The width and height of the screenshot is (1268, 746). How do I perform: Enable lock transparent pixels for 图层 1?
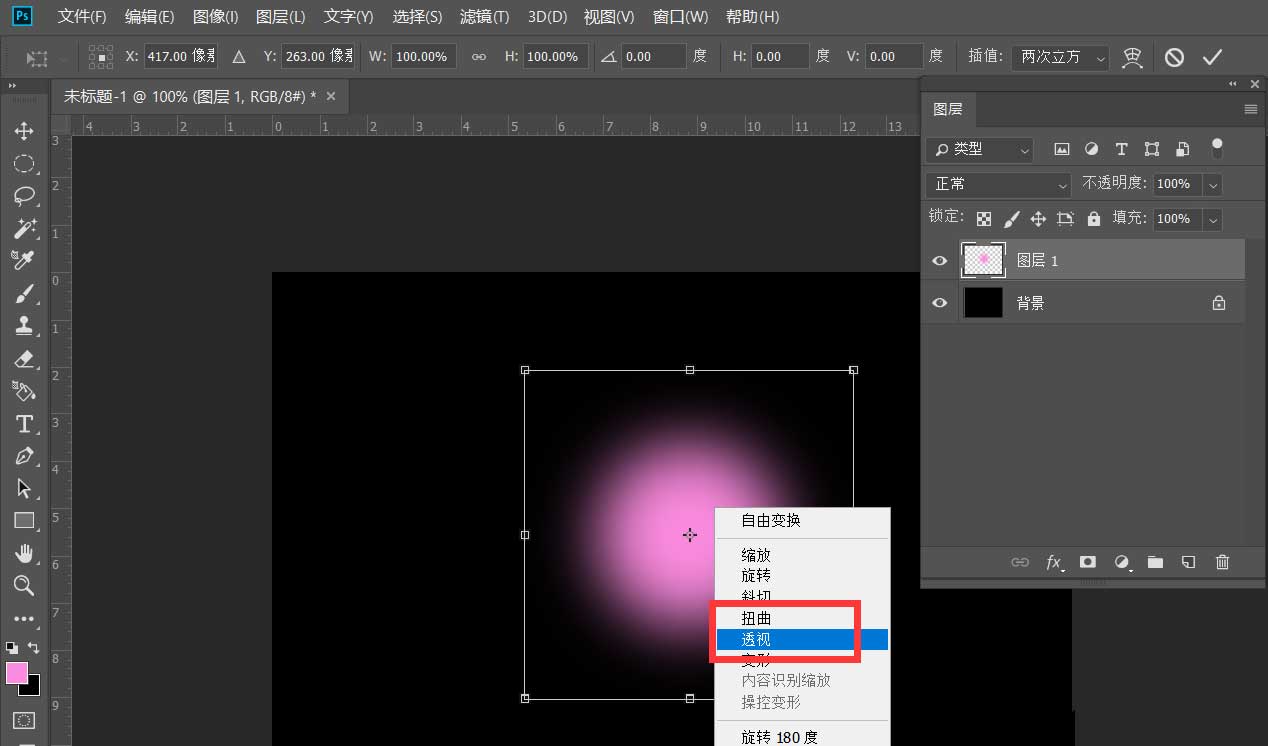click(x=984, y=218)
